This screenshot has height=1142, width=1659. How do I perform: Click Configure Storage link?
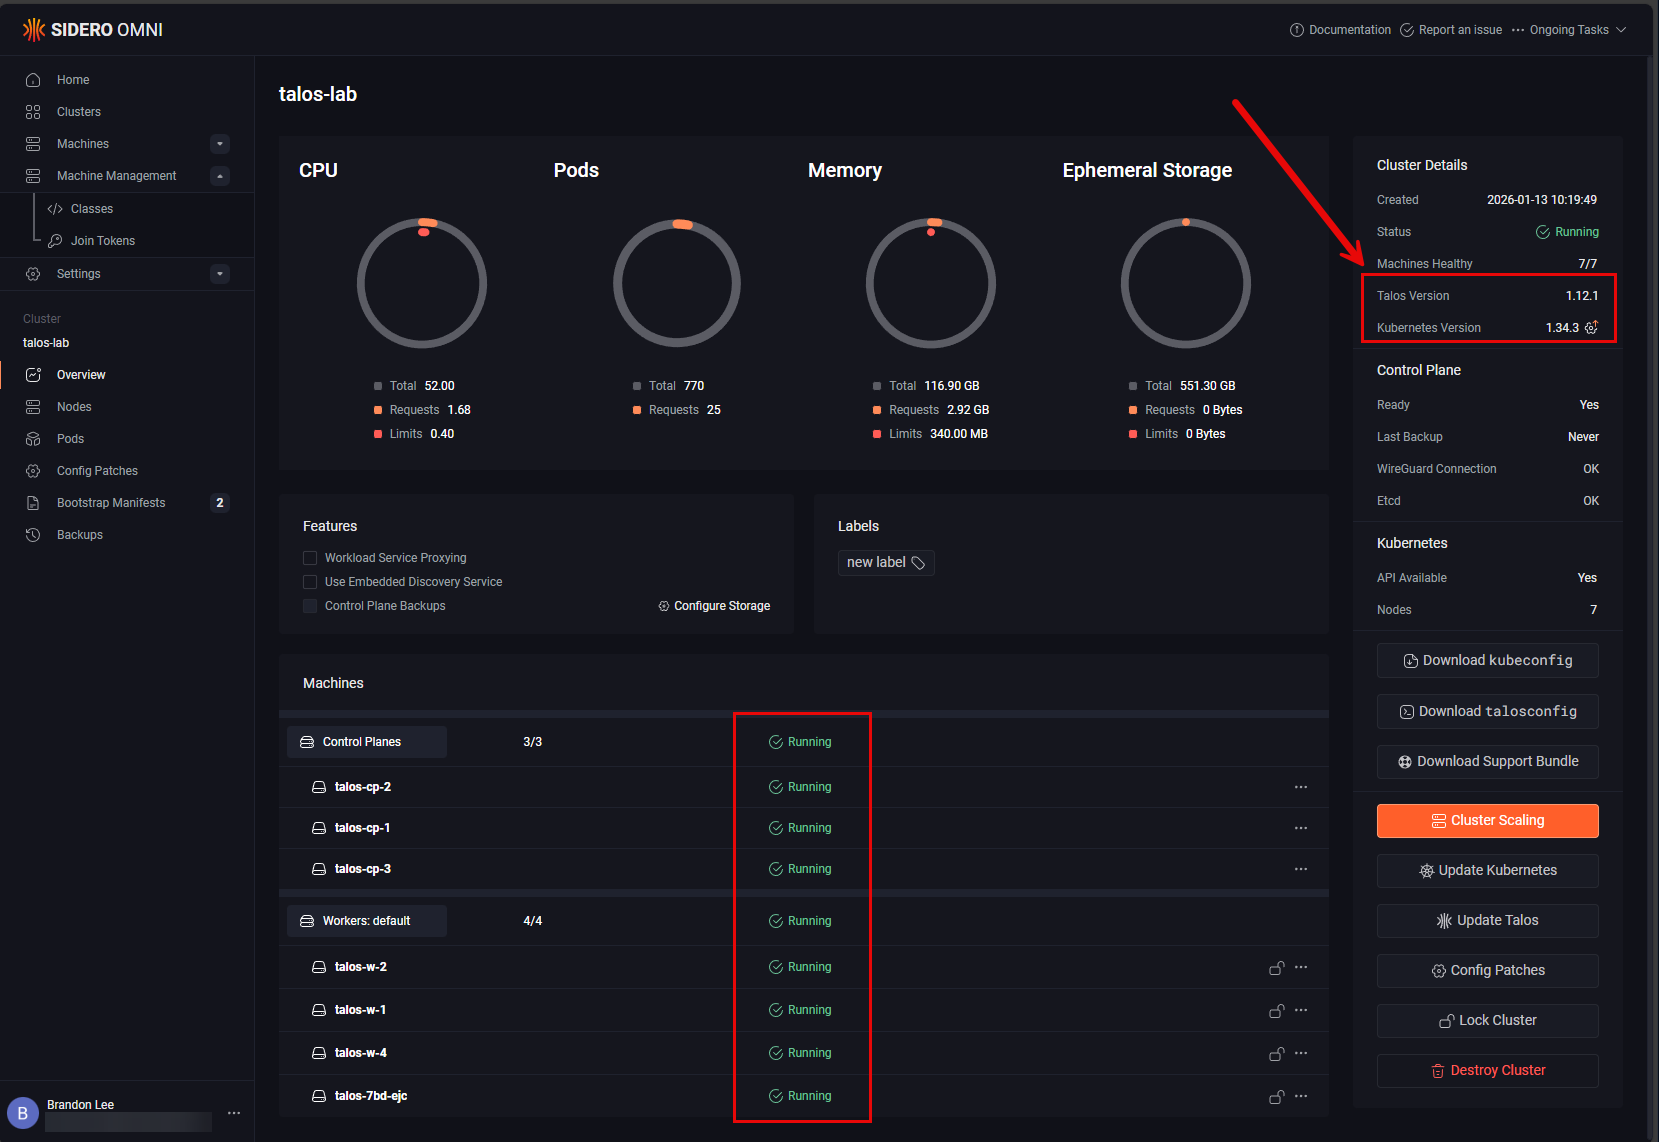point(714,606)
